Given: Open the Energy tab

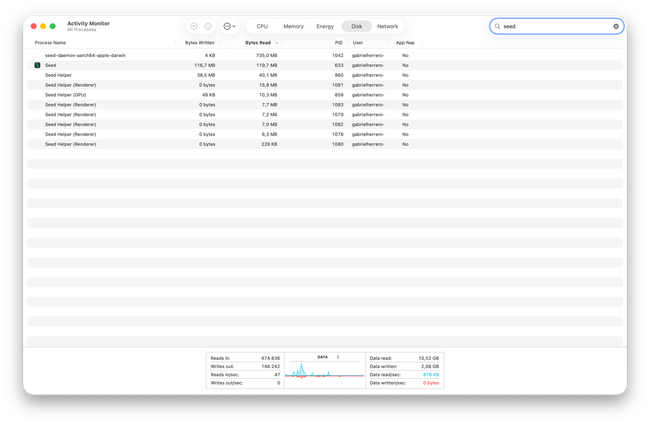Looking at the screenshot, I should pyautogui.click(x=325, y=26).
